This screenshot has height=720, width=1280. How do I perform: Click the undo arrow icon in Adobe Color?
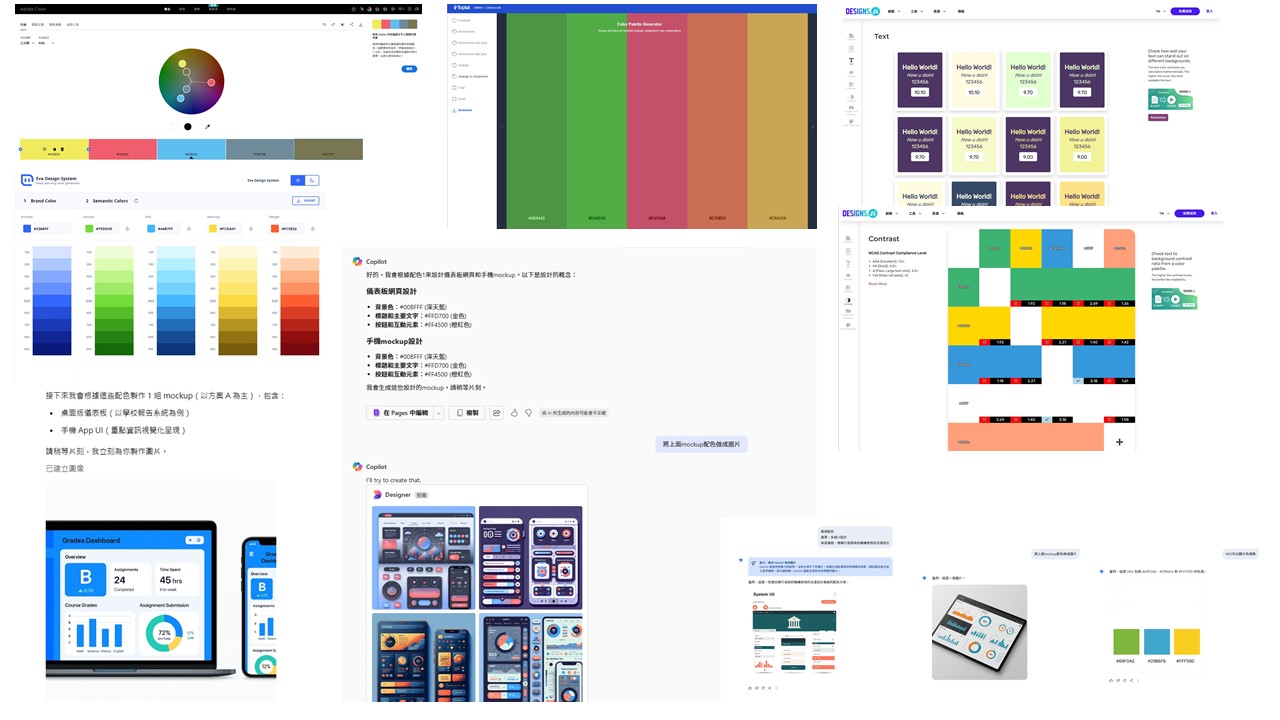click(x=324, y=24)
